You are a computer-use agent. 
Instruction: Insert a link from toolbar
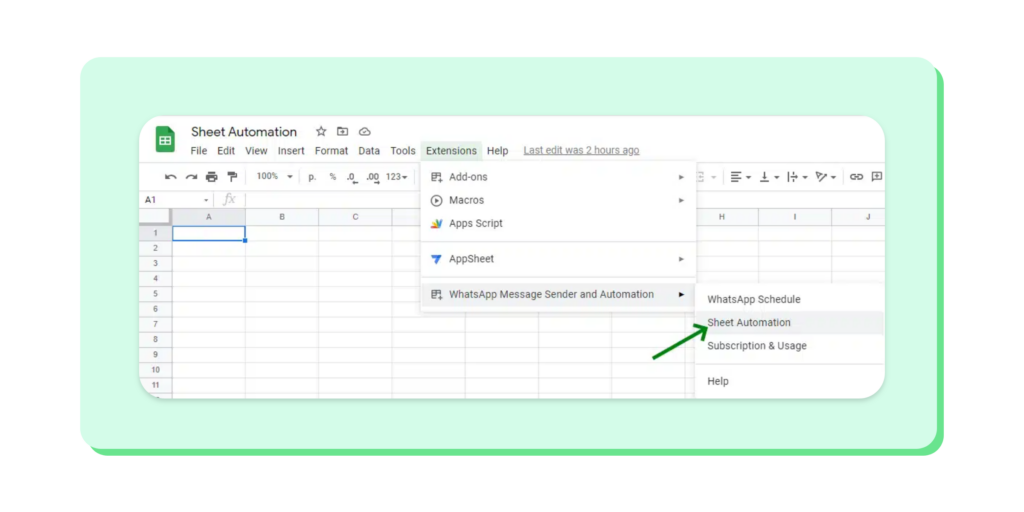point(856,177)
